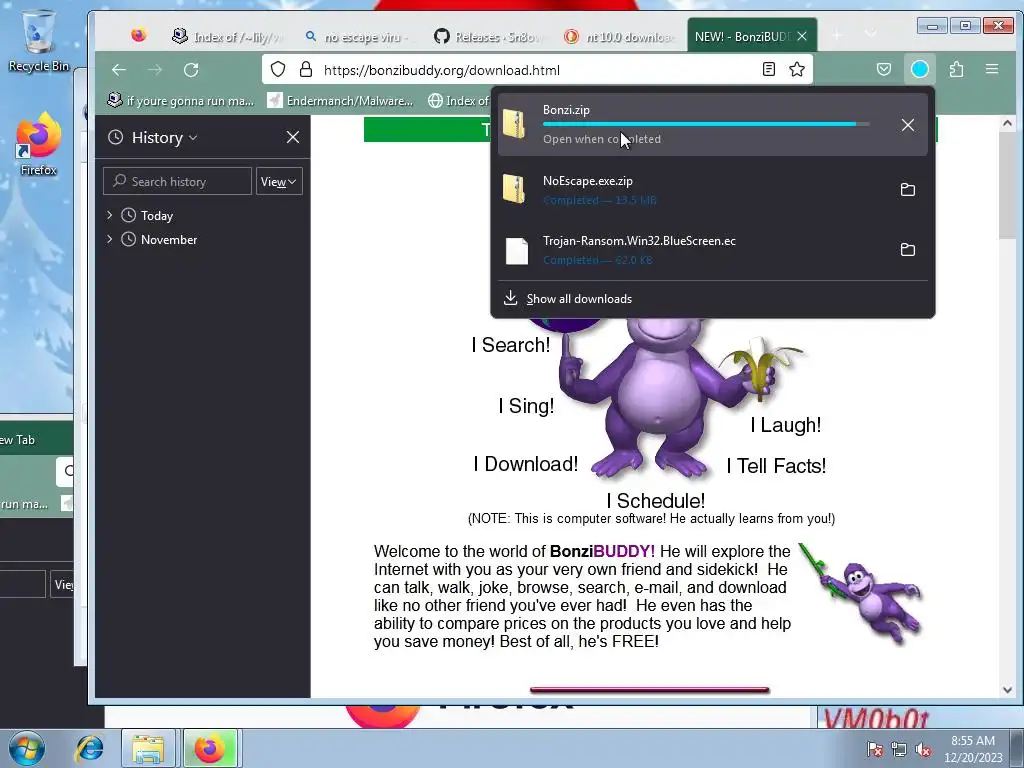Click the muted volume tray icon
This screenshot has width=1024, height=768.
923,749
